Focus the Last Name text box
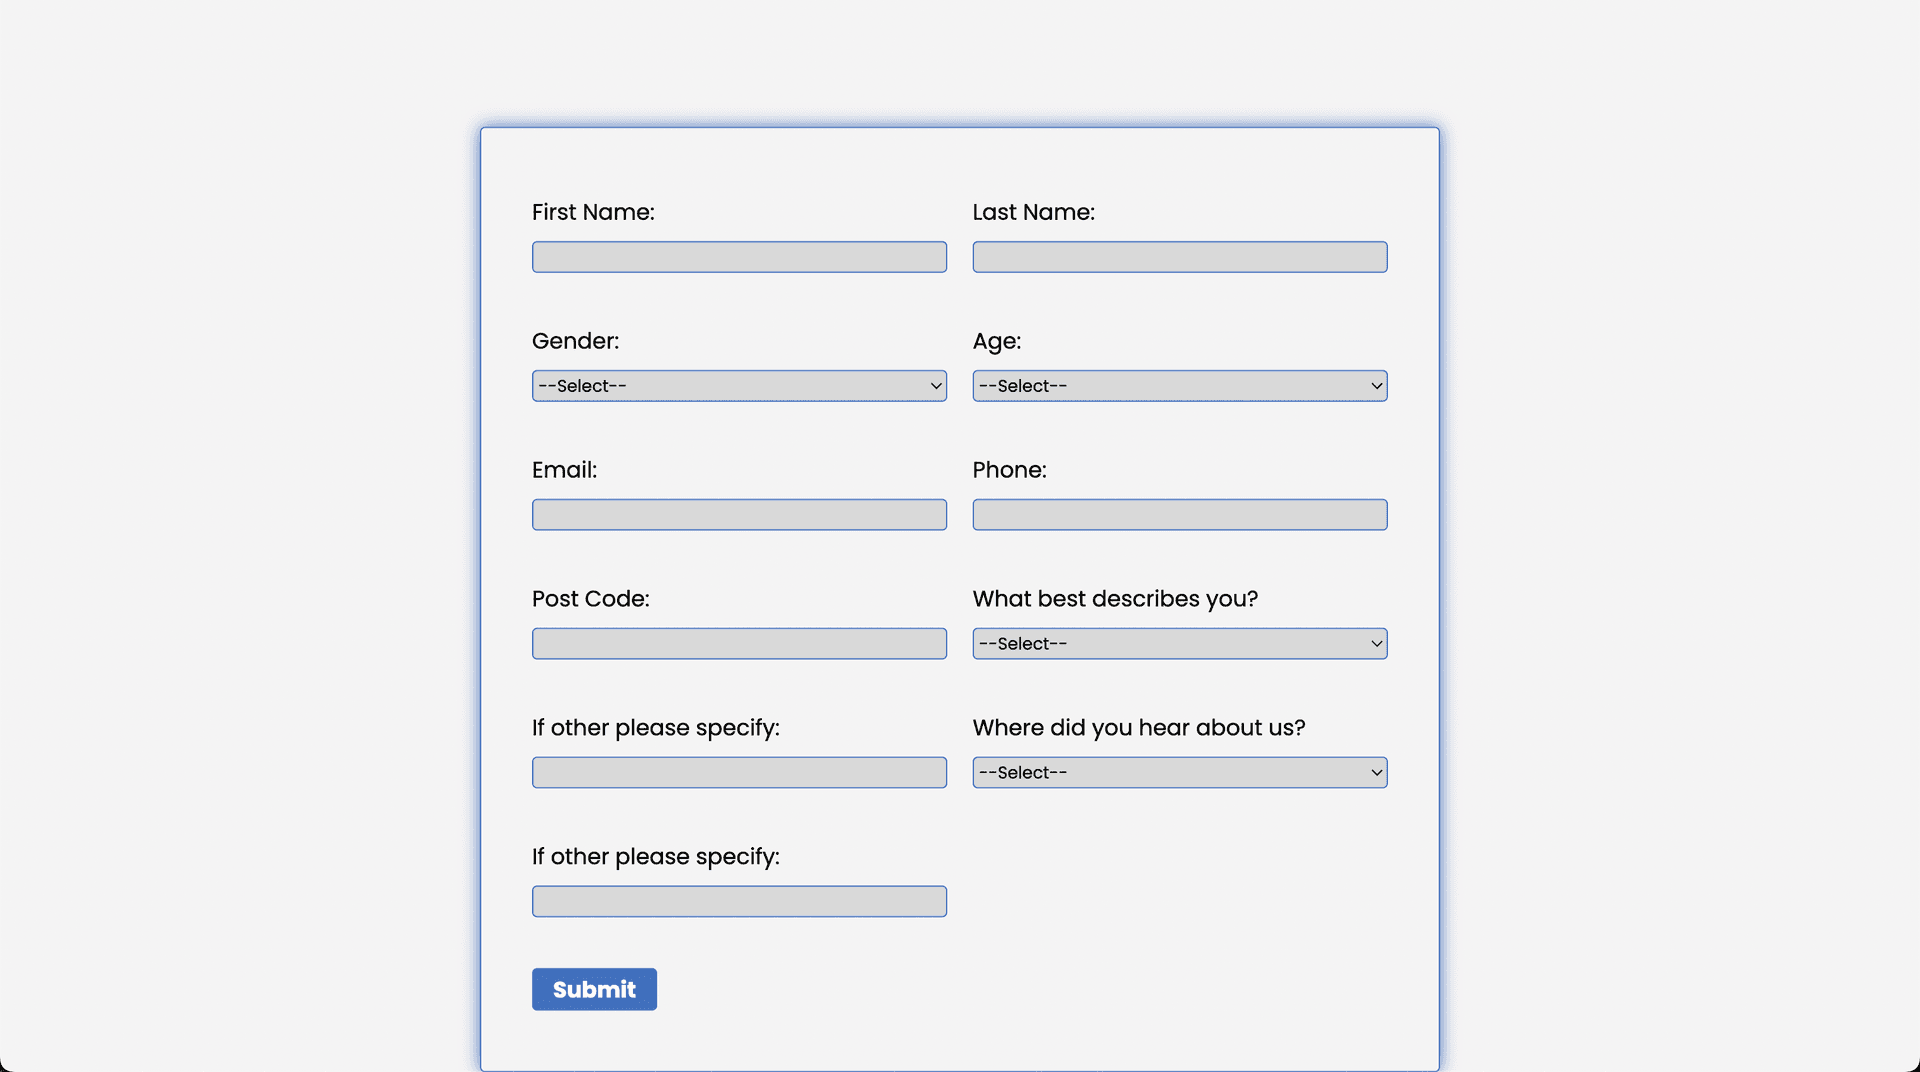1920x1072 pixels. (1179, 257)
